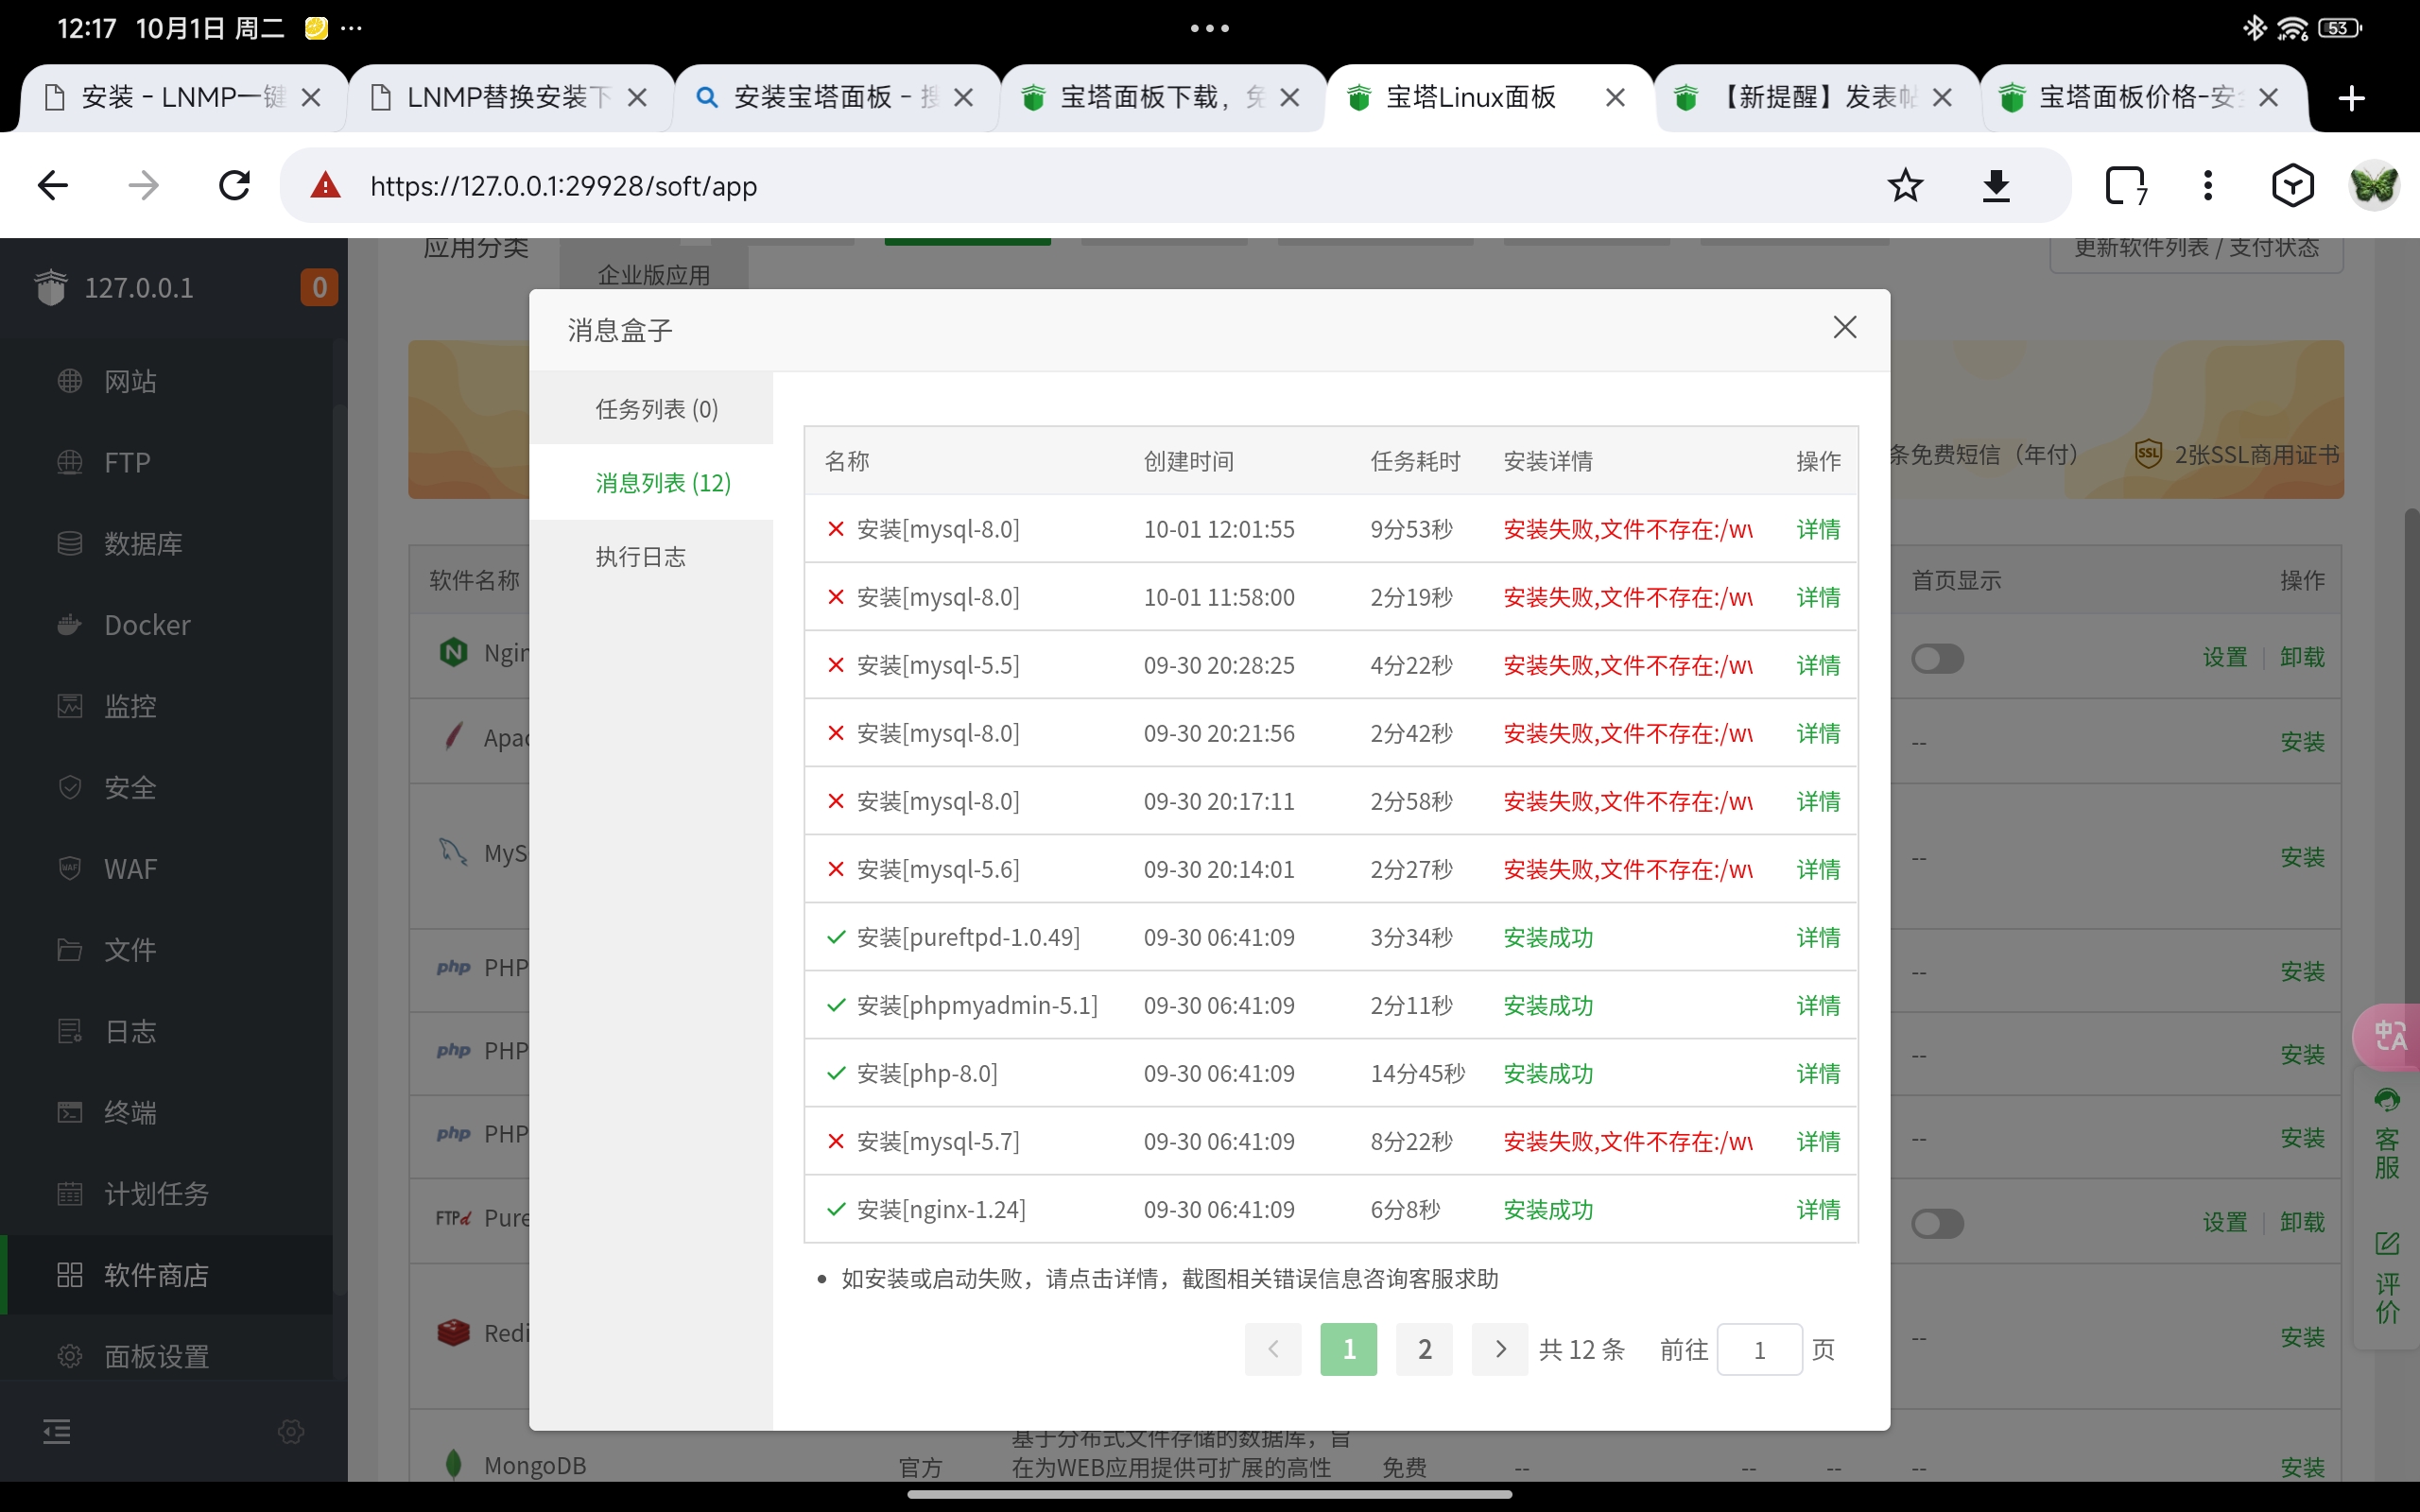View 详情 for pureftpd-1.0.49 install
Viewport: 2420px width, 1512px height.
point(1818,937)
